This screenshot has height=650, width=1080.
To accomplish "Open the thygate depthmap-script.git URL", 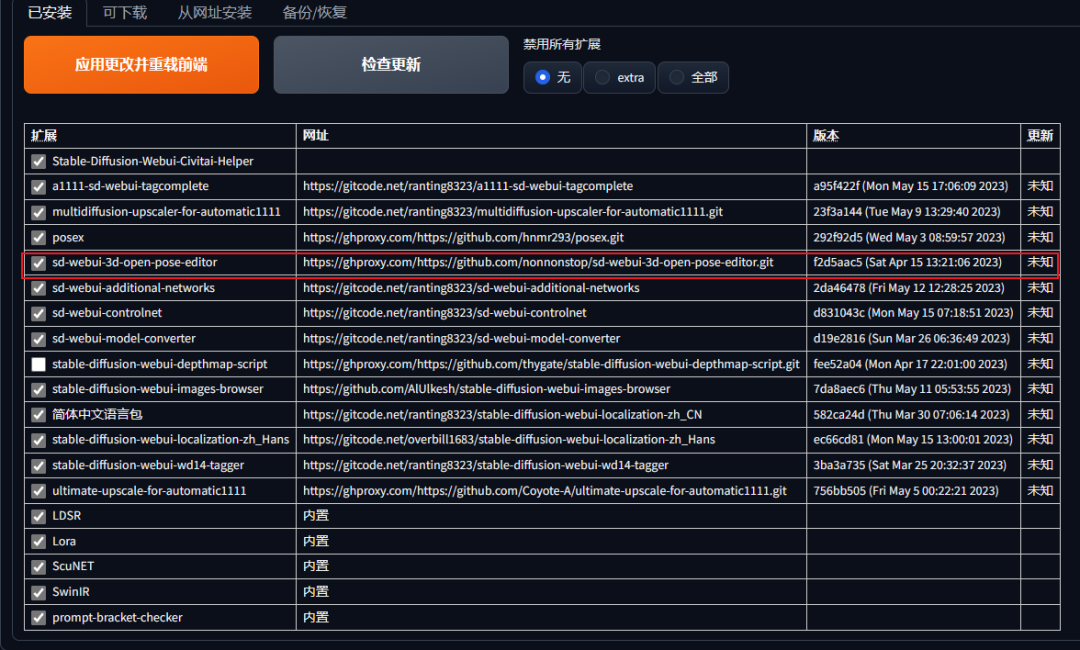I will click(x=551, y=364).
